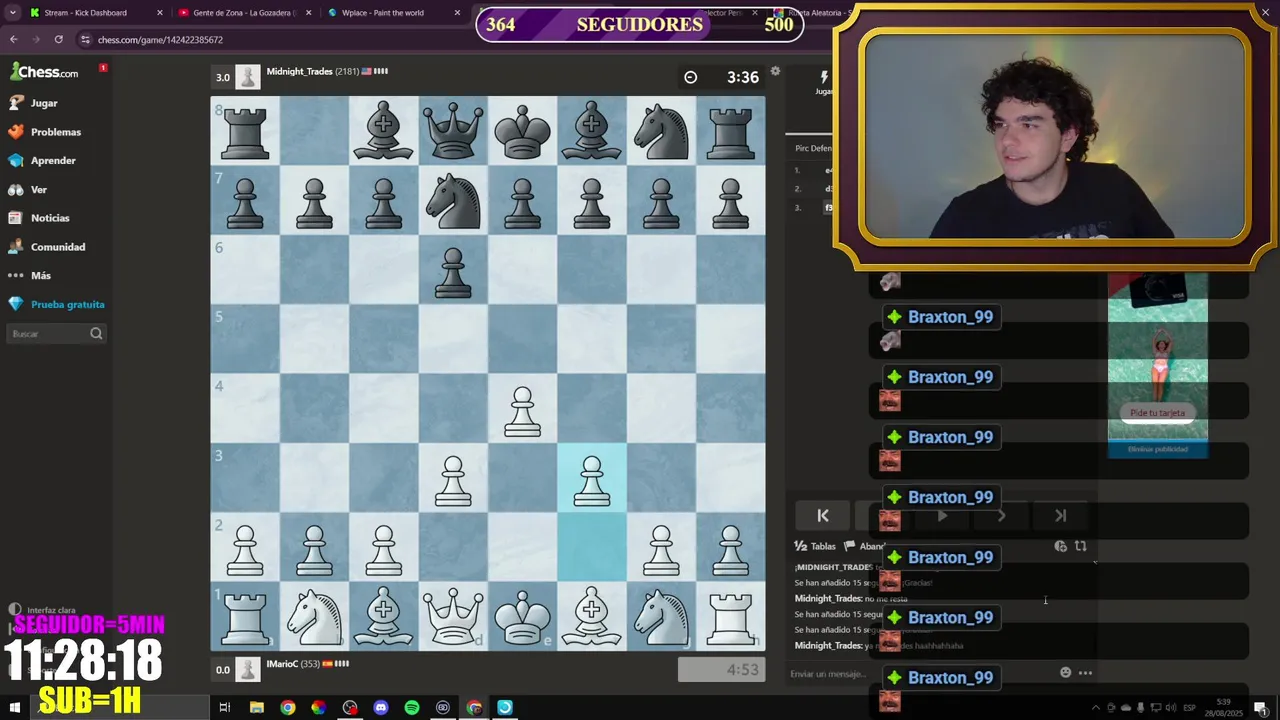Open Noticias in the sidebar
Image resolution: width=1280 pixels, height=720 pixels.
(x=50, y=218)
